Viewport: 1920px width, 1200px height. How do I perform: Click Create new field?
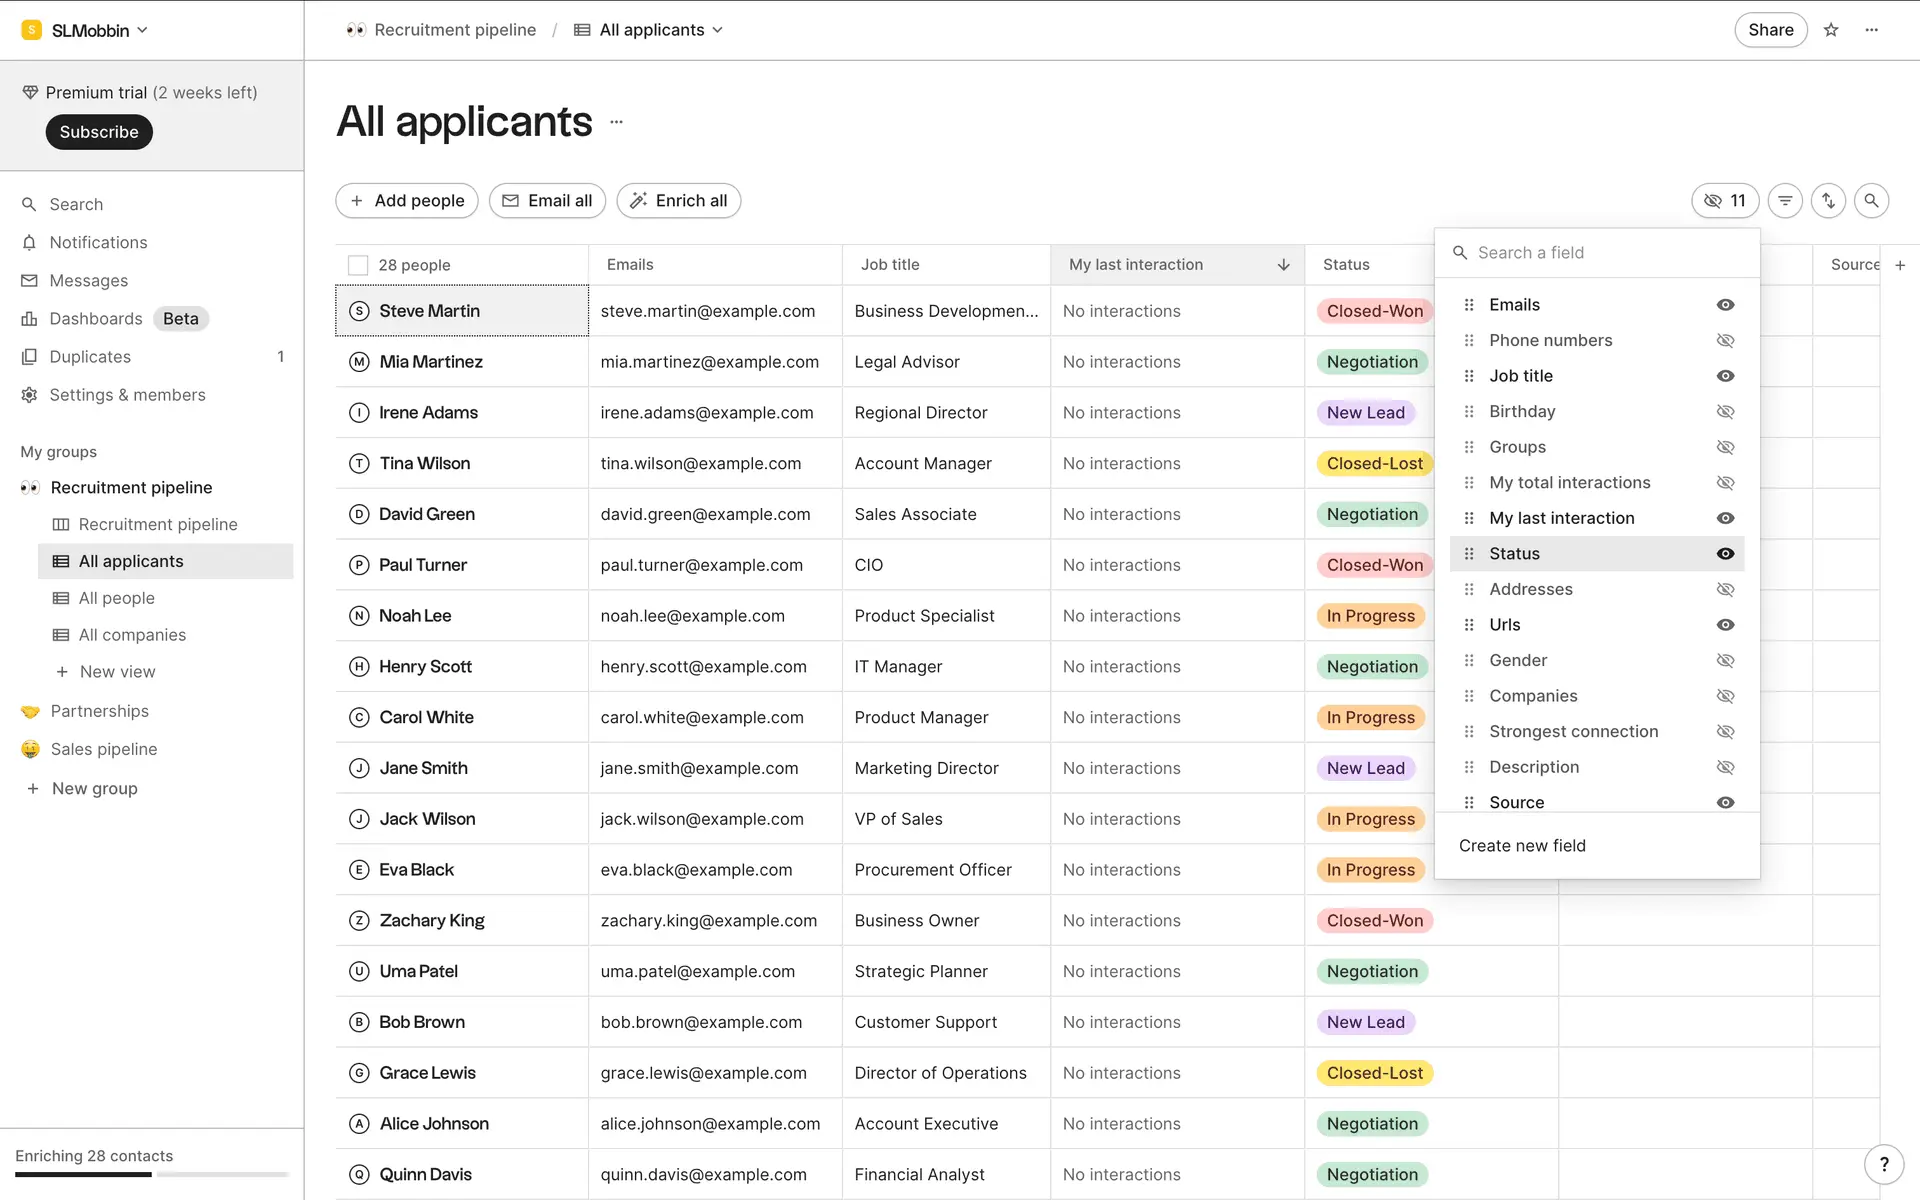(x=1522, y=846)
